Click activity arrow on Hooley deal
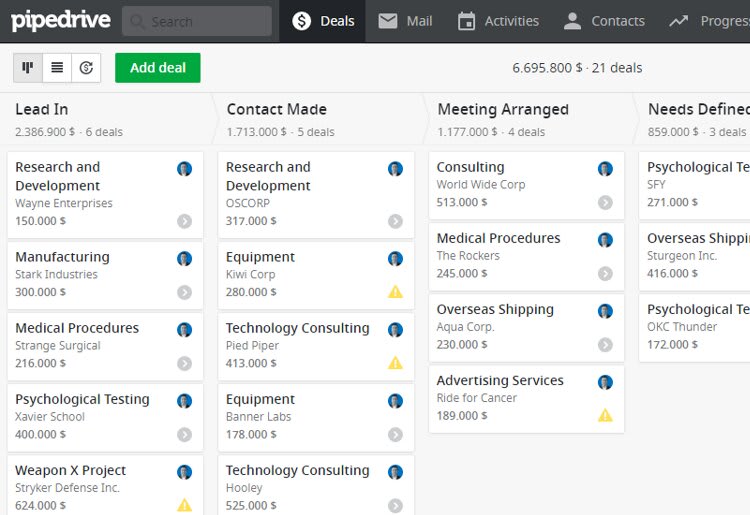 (395, 505)
